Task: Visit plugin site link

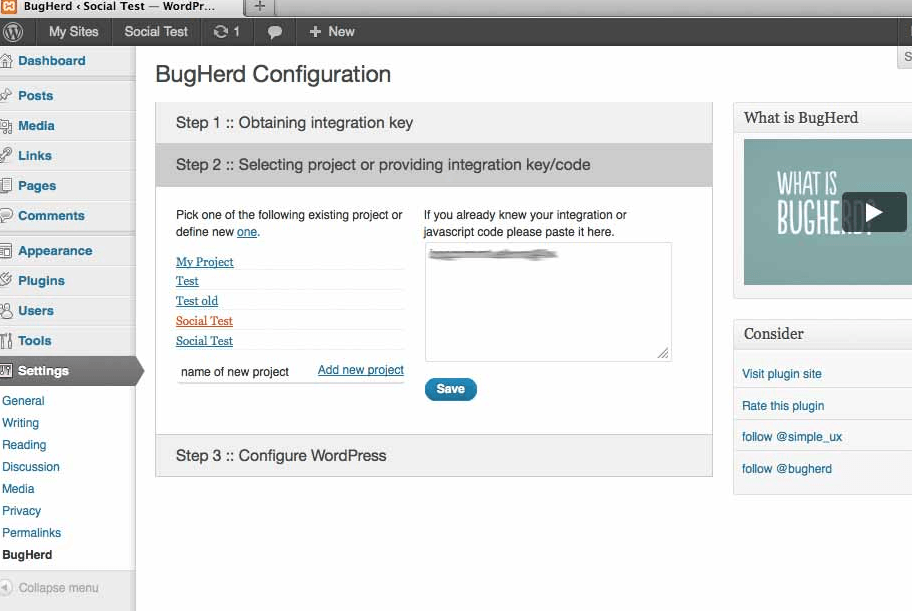Action: pos(782,374)
